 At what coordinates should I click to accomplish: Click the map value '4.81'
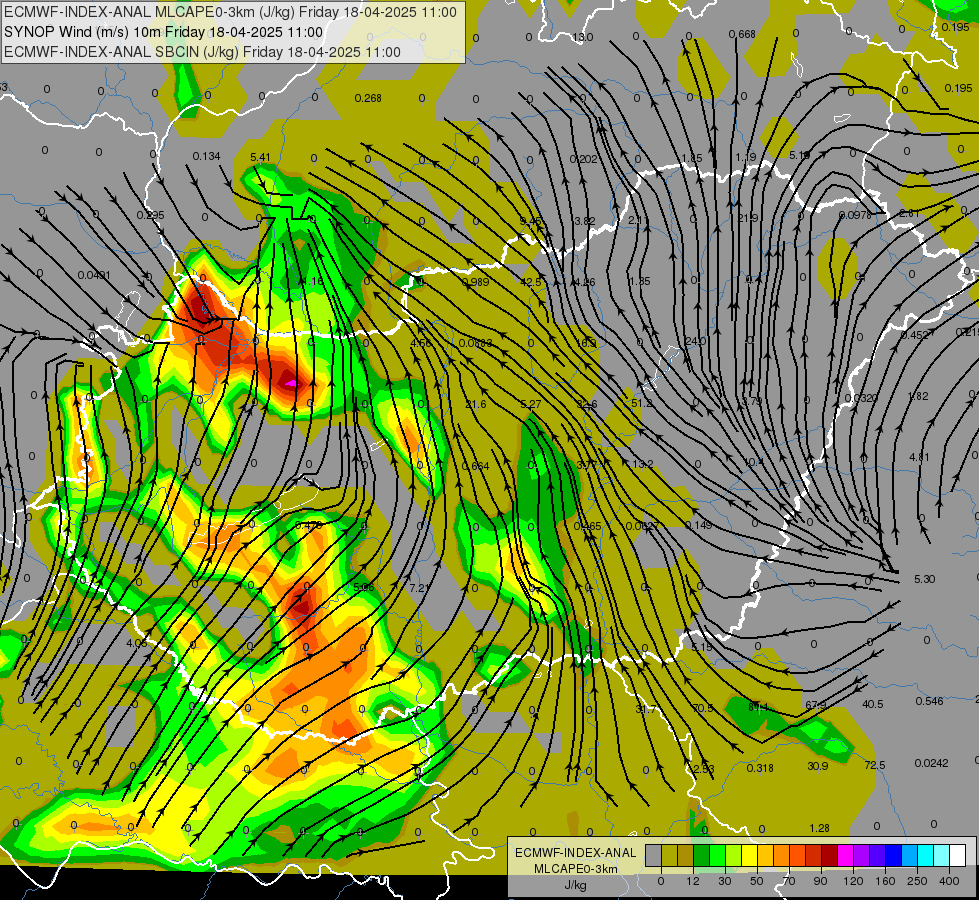click(919, 457)
